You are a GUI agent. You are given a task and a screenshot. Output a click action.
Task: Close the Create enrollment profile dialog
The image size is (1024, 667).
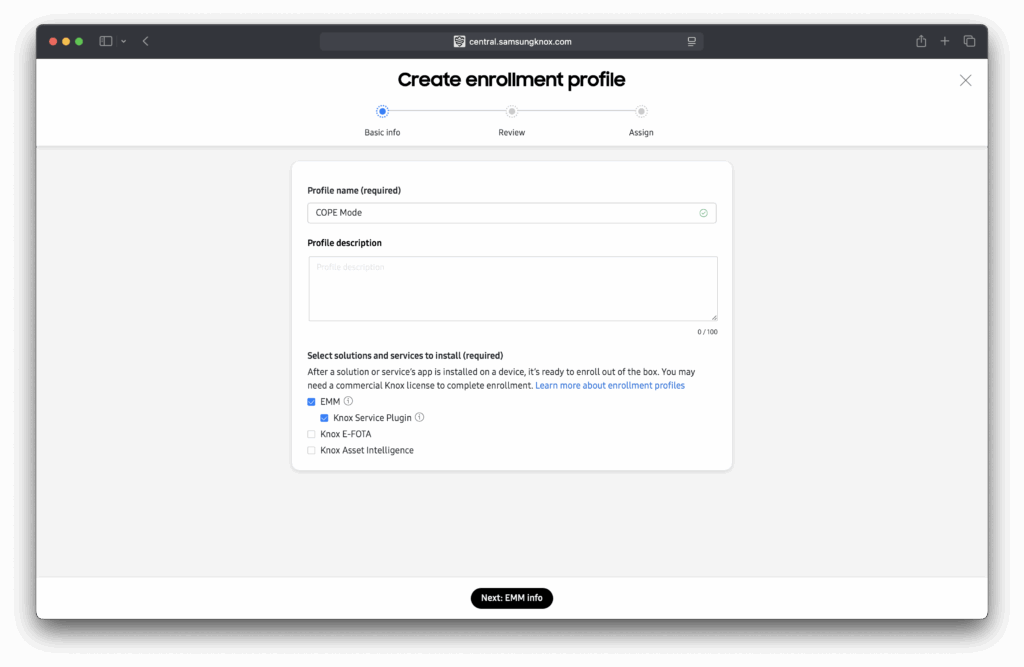[x=965, y=80]
